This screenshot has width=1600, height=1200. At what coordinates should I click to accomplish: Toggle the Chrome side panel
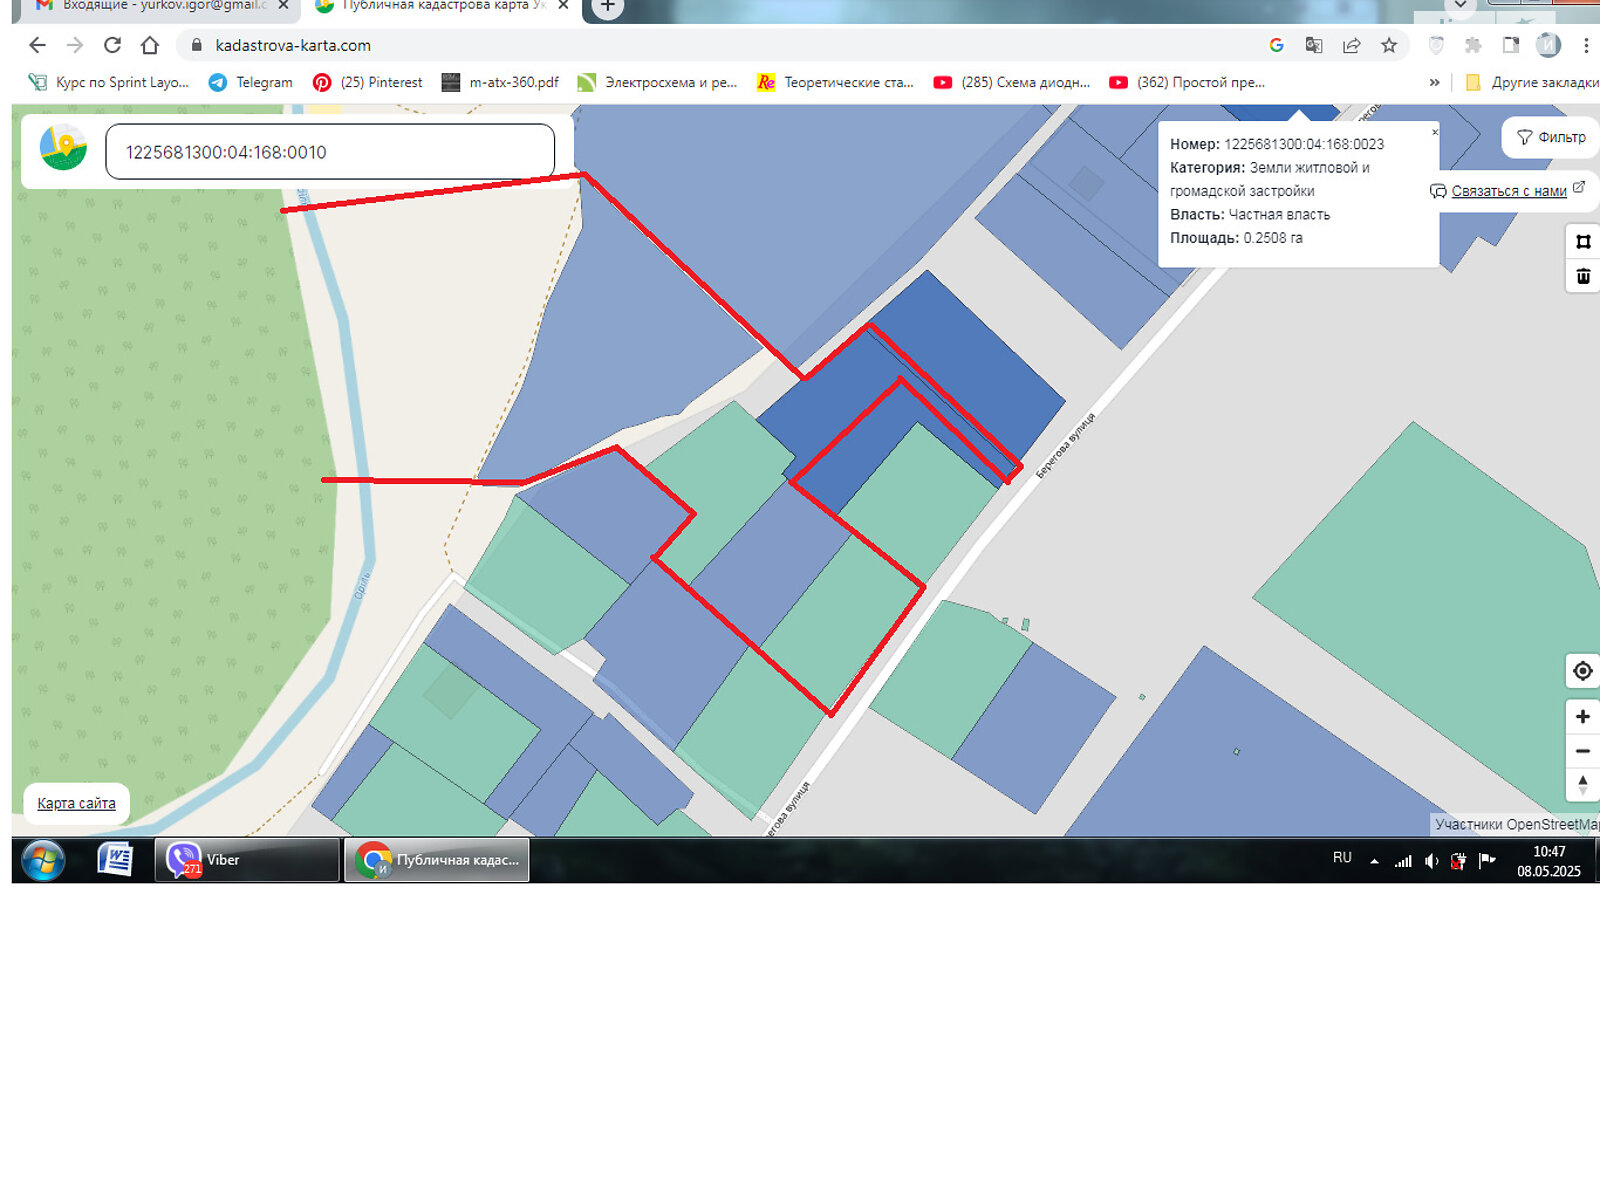coord(1511,45)
